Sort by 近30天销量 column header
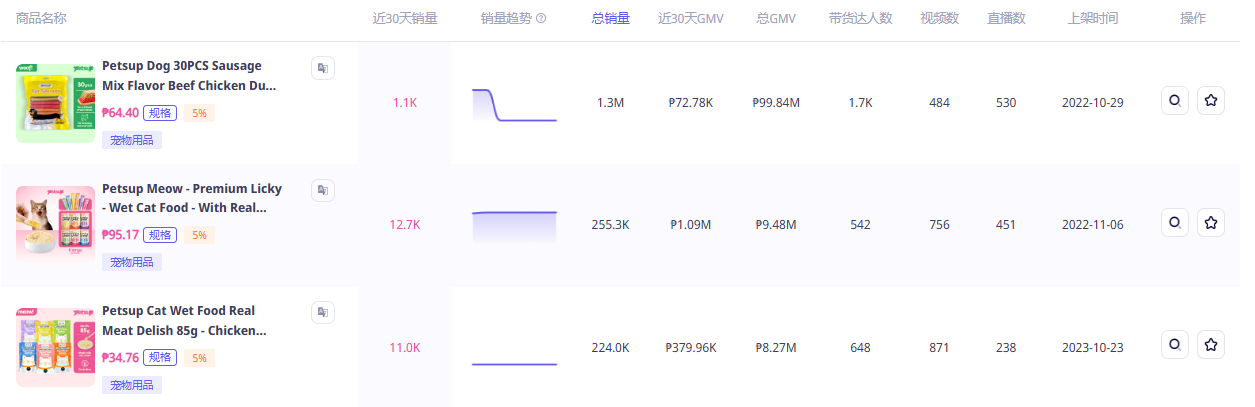 pos(405,19)
